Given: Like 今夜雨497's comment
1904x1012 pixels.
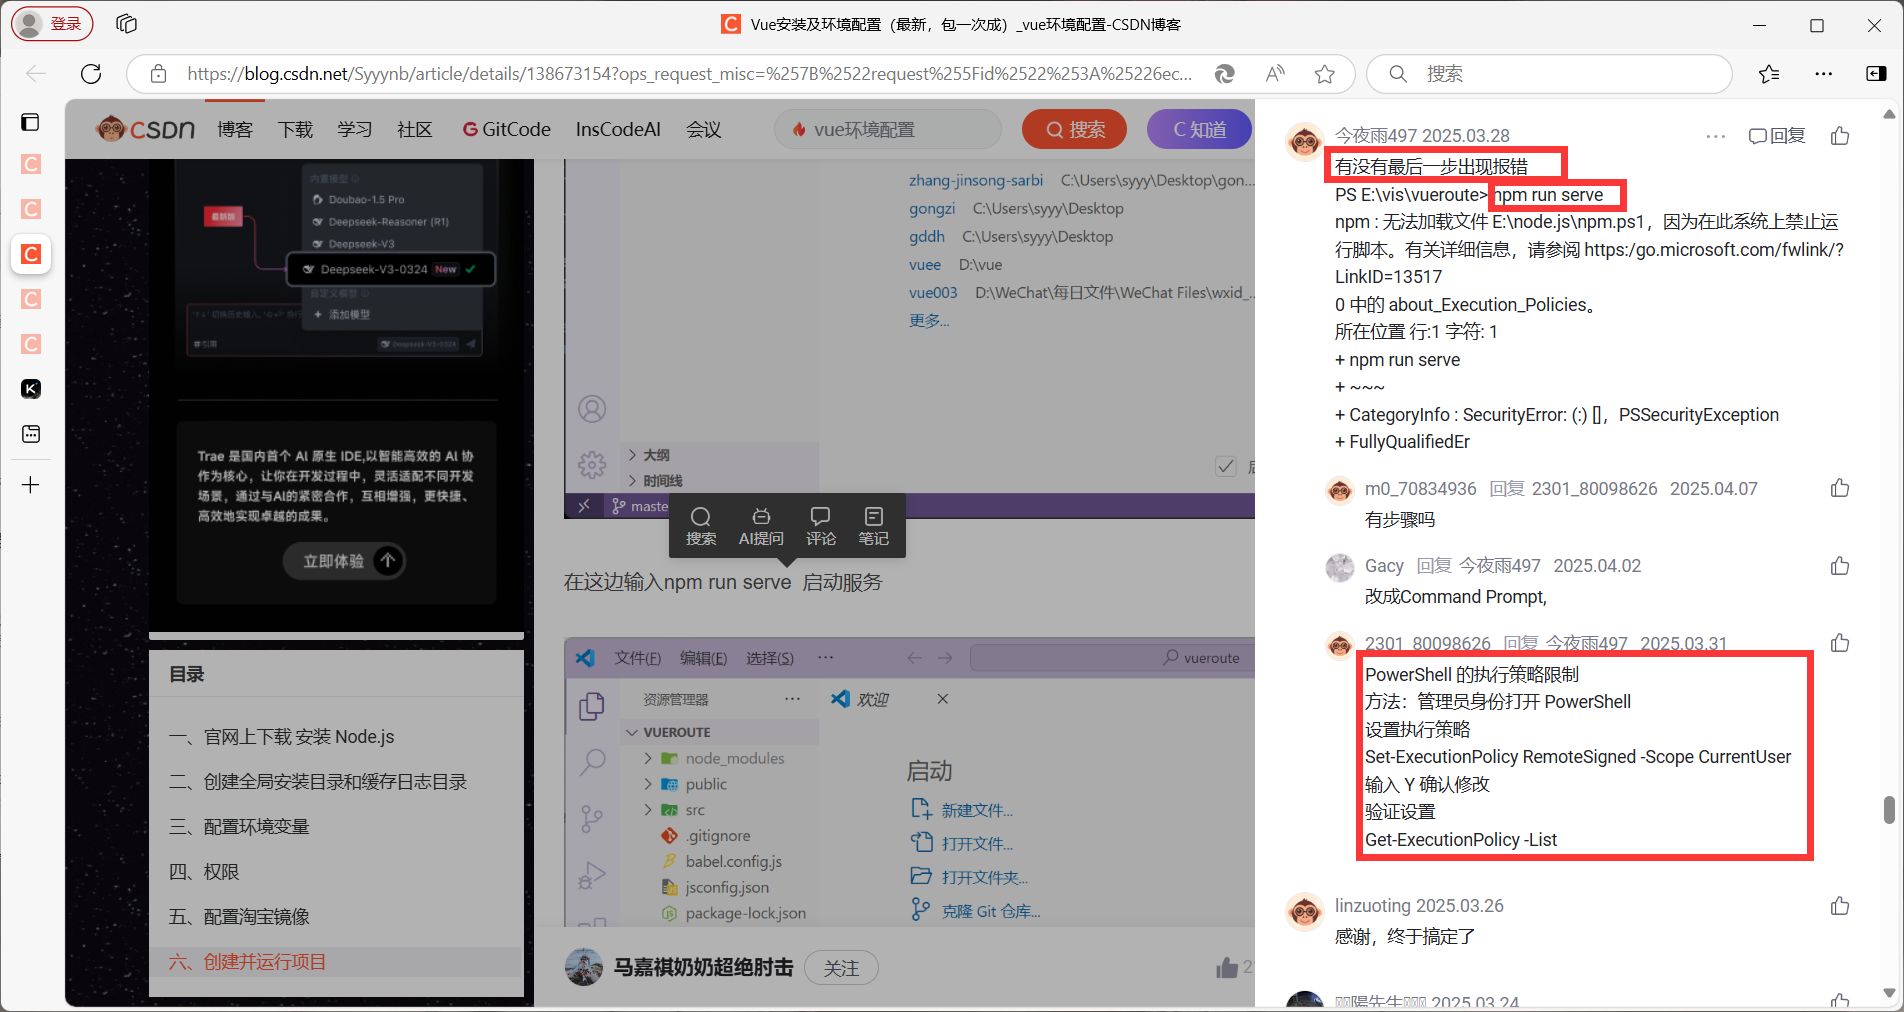Looking at the screenshot, I should [x=1840, y=136].
